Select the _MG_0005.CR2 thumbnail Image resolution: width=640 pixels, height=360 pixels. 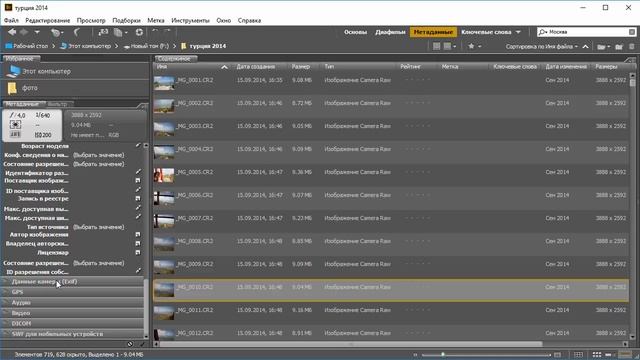click(x=164, y=175)
